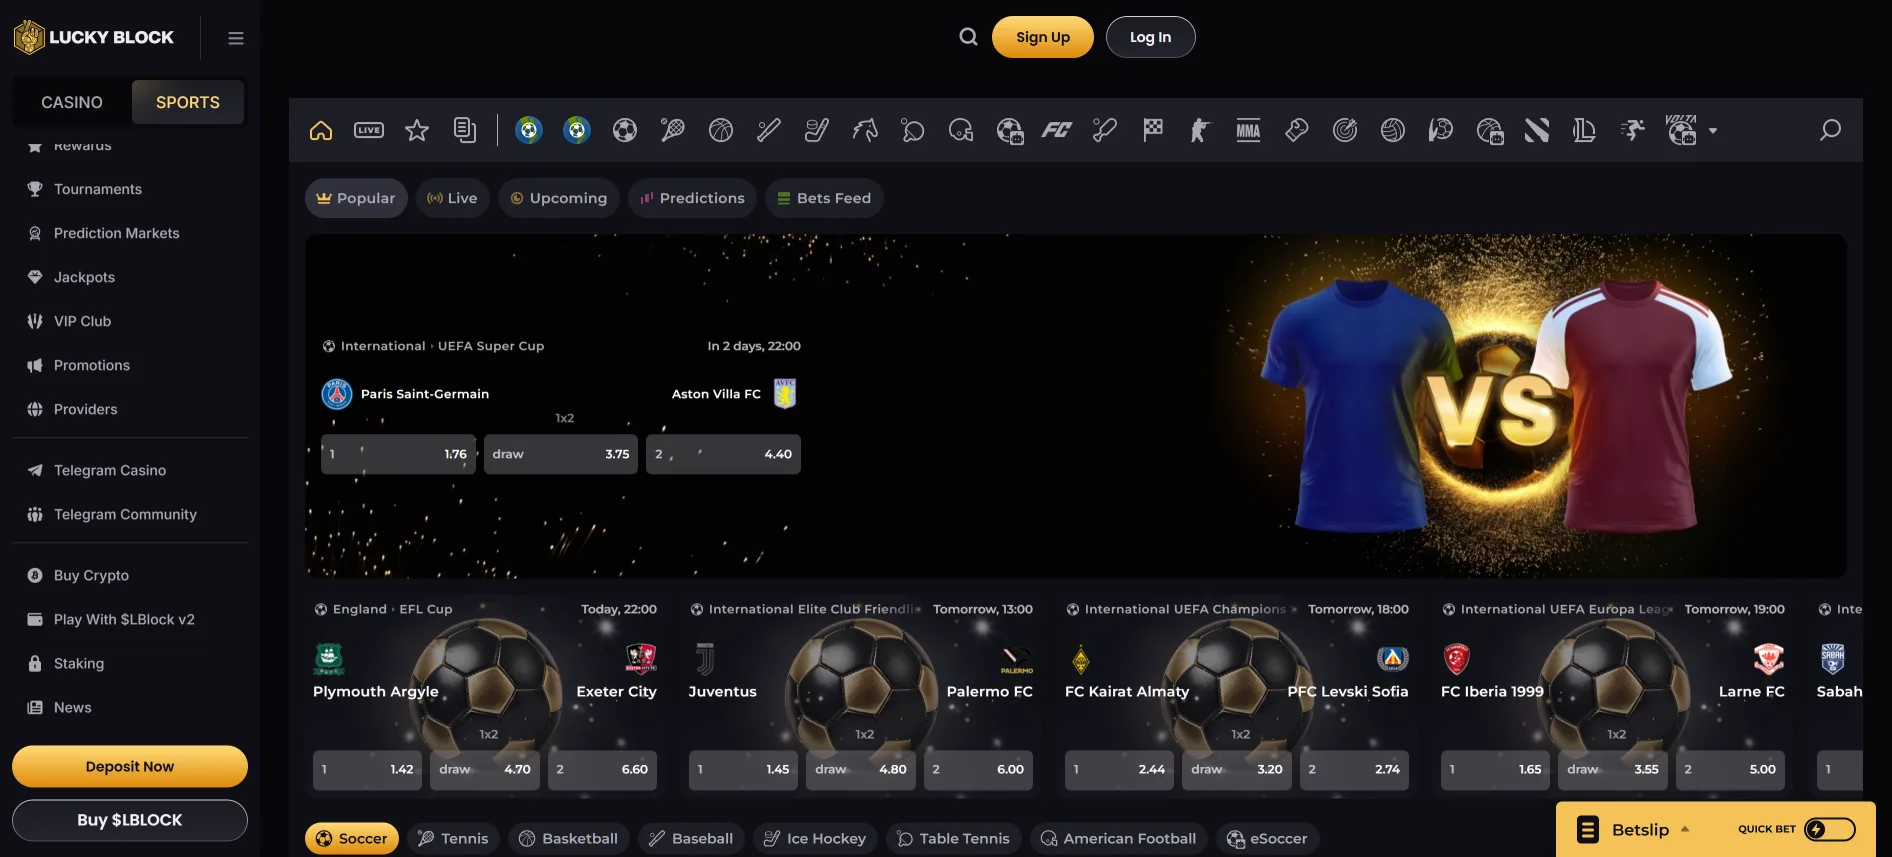The height and width of the screenshot is (857, 1892).
Task: Open Telegram Casino link
Action: tap(110, 470)
